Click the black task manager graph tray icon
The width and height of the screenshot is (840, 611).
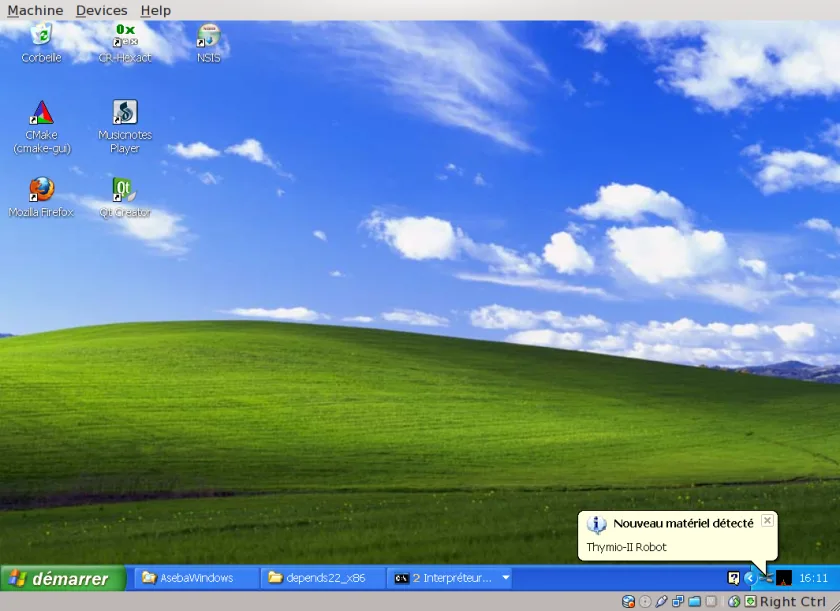click(784, 578)
